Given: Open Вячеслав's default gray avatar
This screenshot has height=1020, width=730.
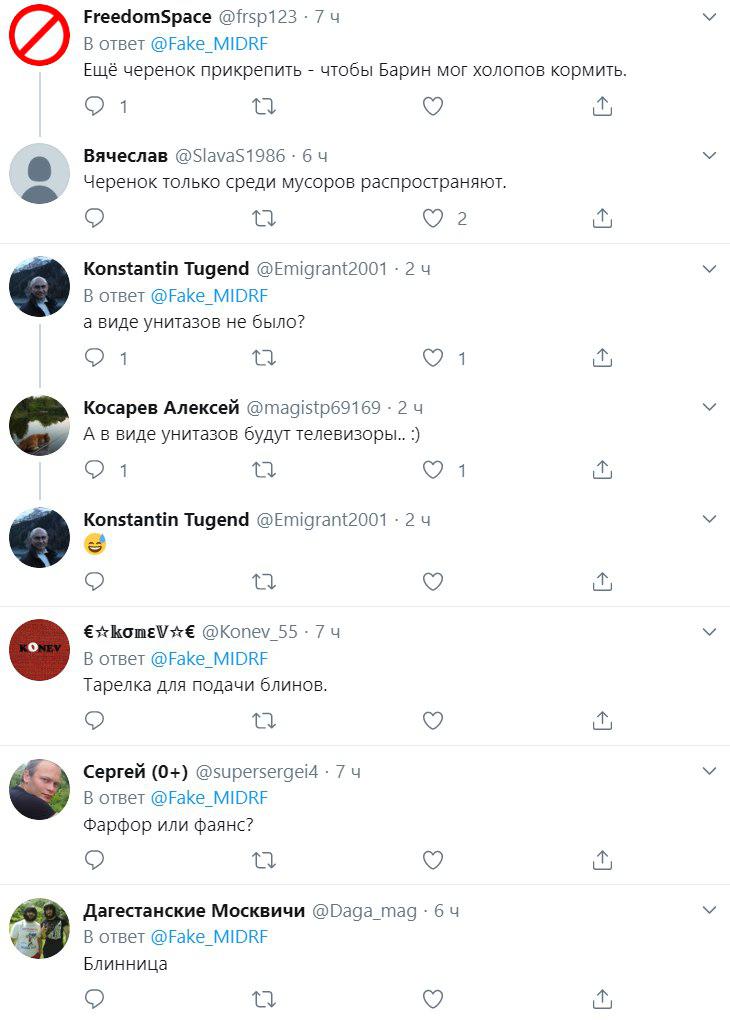Looking at the screenshot, I should 39,173.
